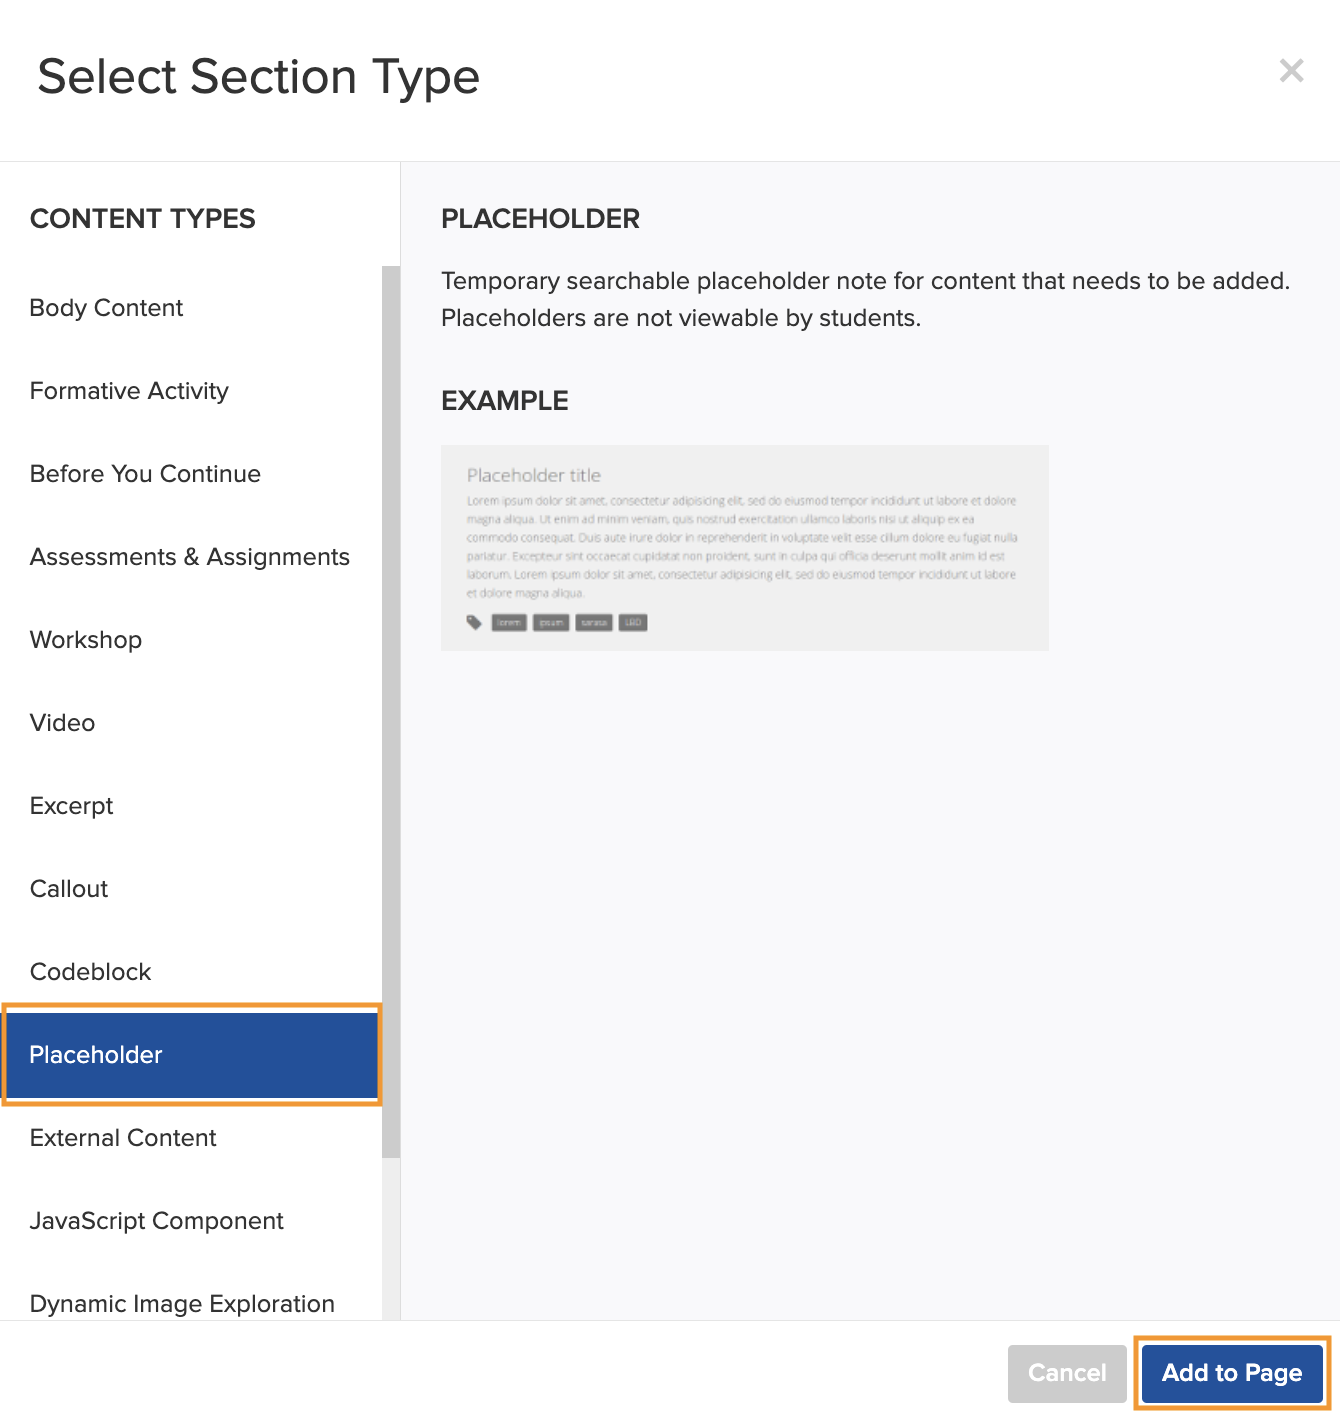Image resolution: width=1340 pixels, height=1418 pixels.
Task: Click the Placeholder title in example
Action: point(534,475)
